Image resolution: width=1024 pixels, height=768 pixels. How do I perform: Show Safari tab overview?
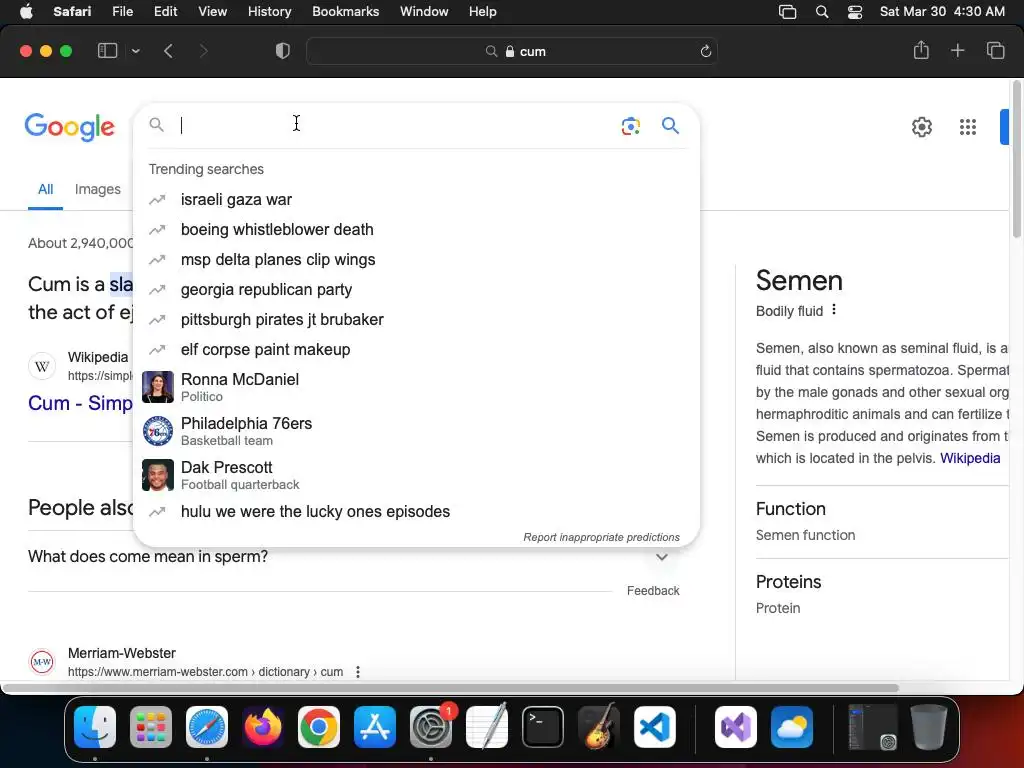tap(995, 50)
